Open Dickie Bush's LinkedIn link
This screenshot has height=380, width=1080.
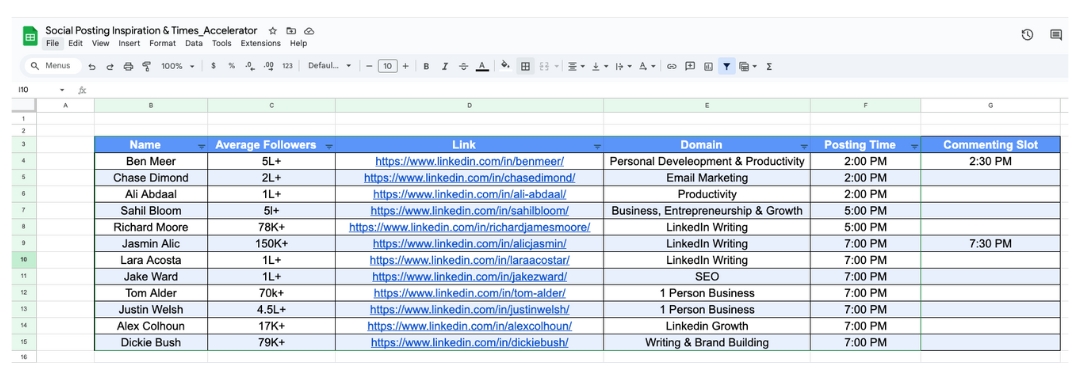(470, 343)
